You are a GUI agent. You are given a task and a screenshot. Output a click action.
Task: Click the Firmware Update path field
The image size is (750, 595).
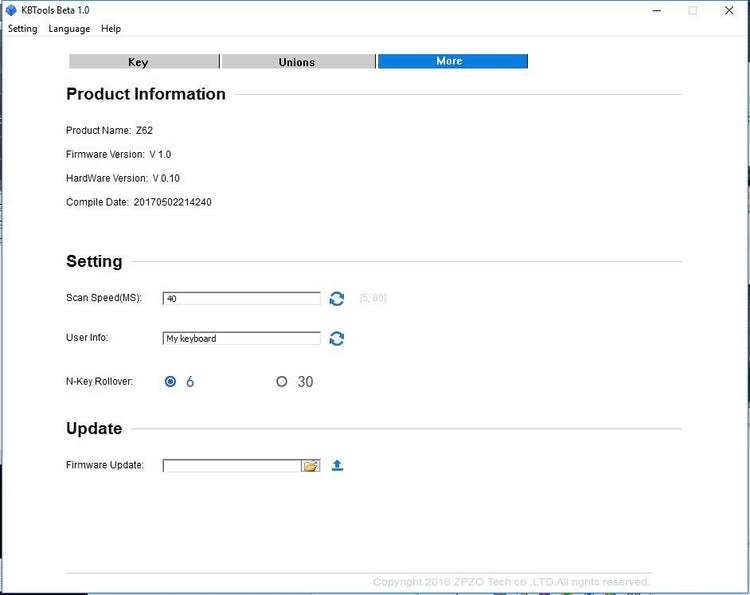point(232,466)
